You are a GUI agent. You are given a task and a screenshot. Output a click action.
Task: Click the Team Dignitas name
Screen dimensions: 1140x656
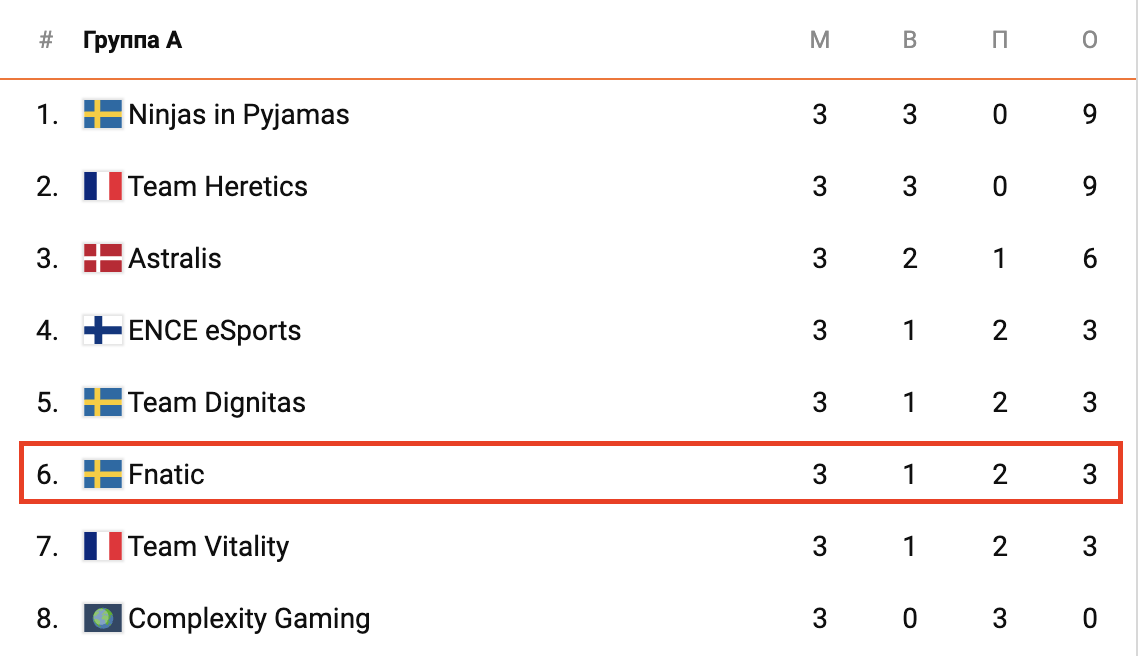[x=217, y=403]
